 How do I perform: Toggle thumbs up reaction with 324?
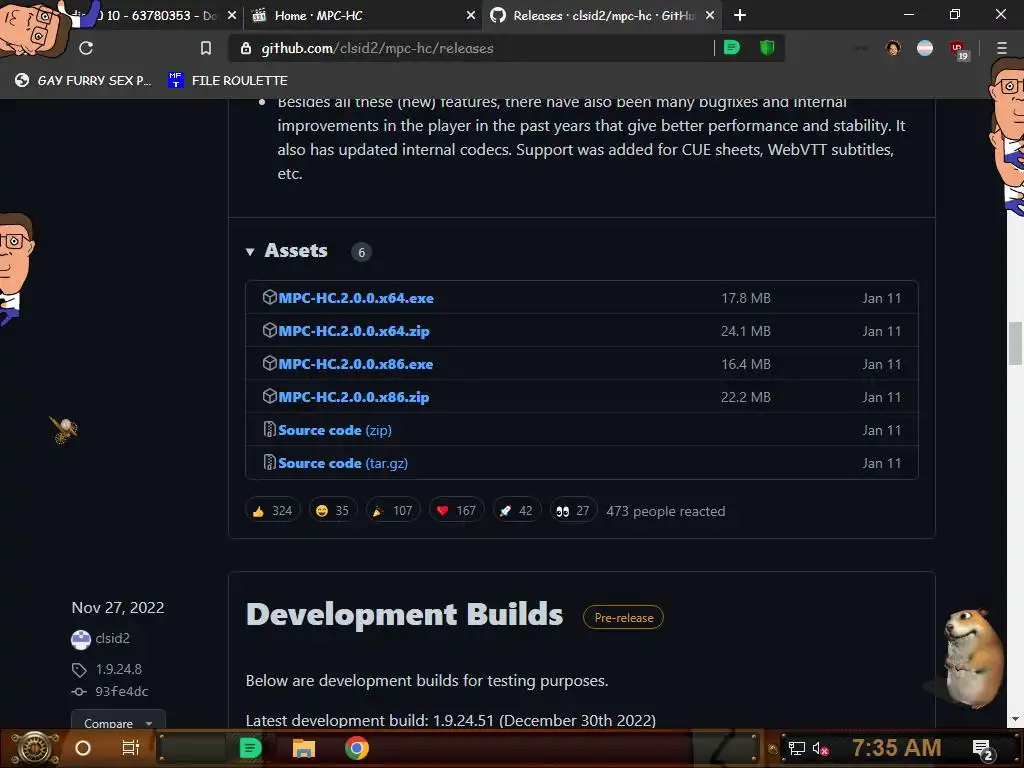pos(272,511)
